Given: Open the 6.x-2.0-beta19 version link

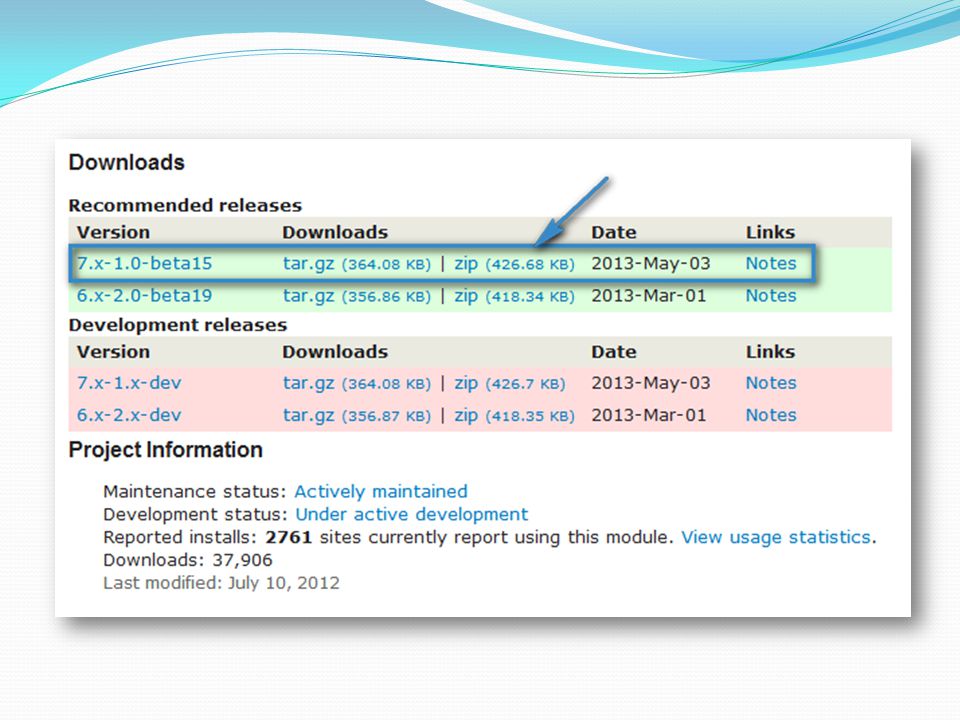Looking at the screenshot, I should [x=144, y=296].
